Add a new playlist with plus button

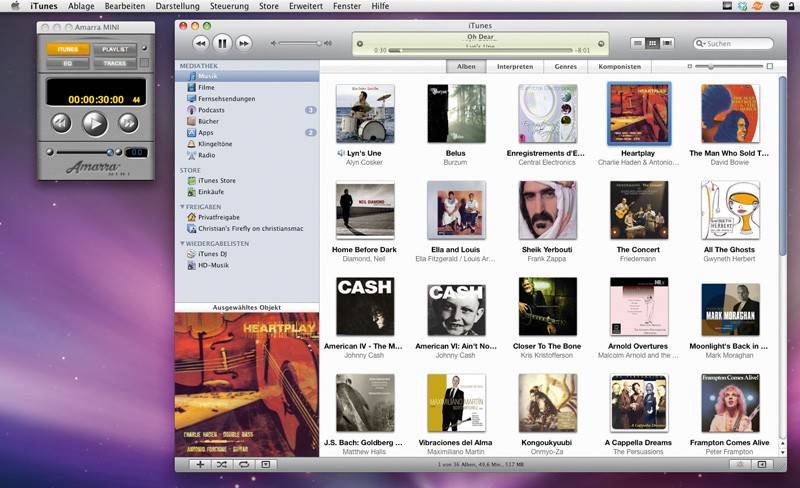click(200, 465)
